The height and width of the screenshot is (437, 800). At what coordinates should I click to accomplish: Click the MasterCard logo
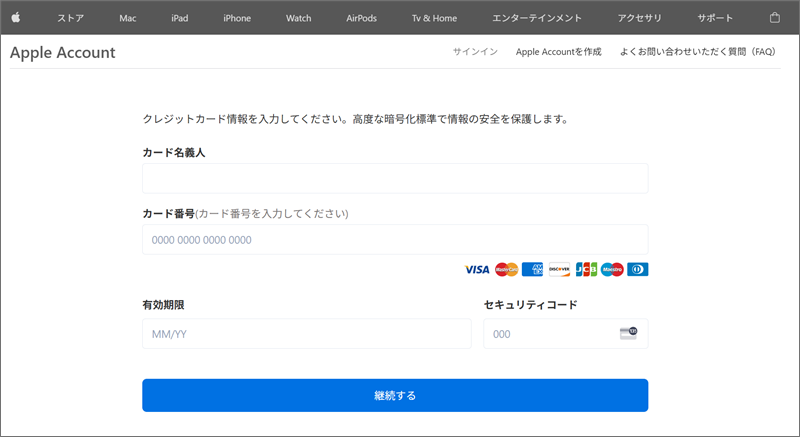click(x=507, y=269)
